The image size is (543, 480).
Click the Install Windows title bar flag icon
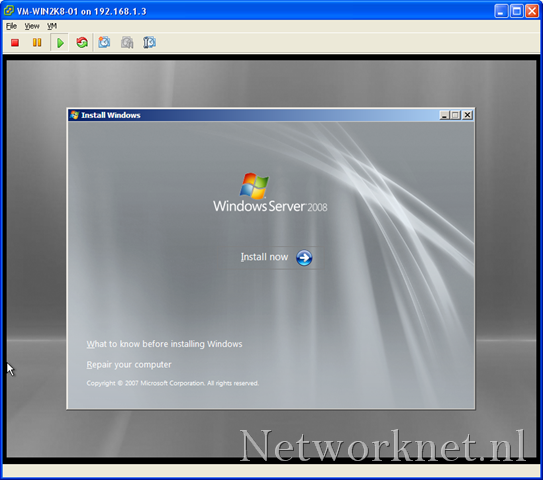74,115
